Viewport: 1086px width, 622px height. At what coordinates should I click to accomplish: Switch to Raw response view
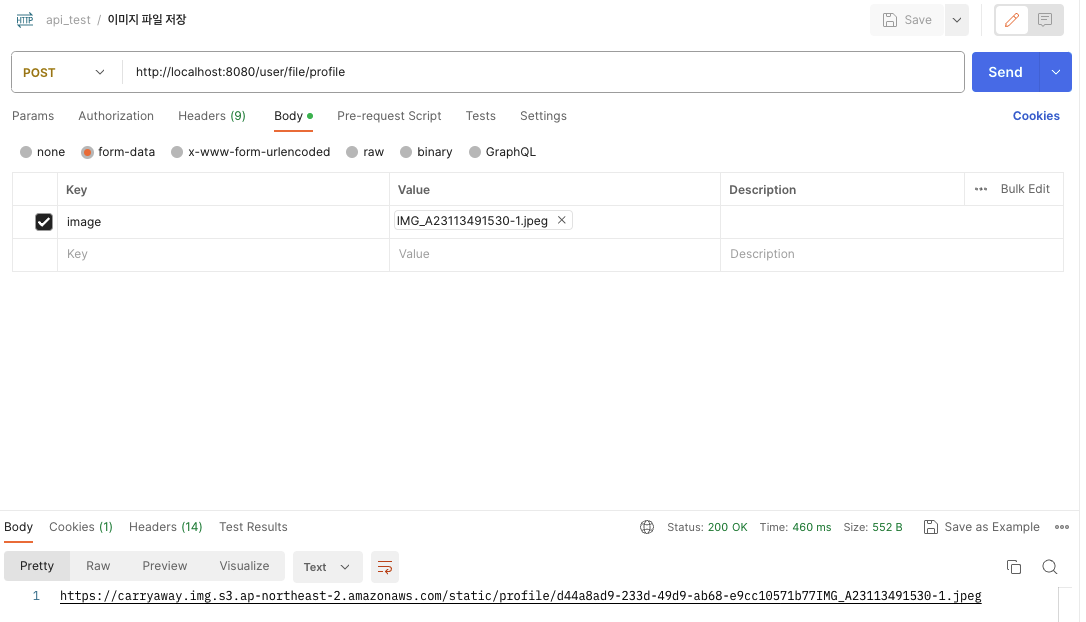tap(98, 566)
